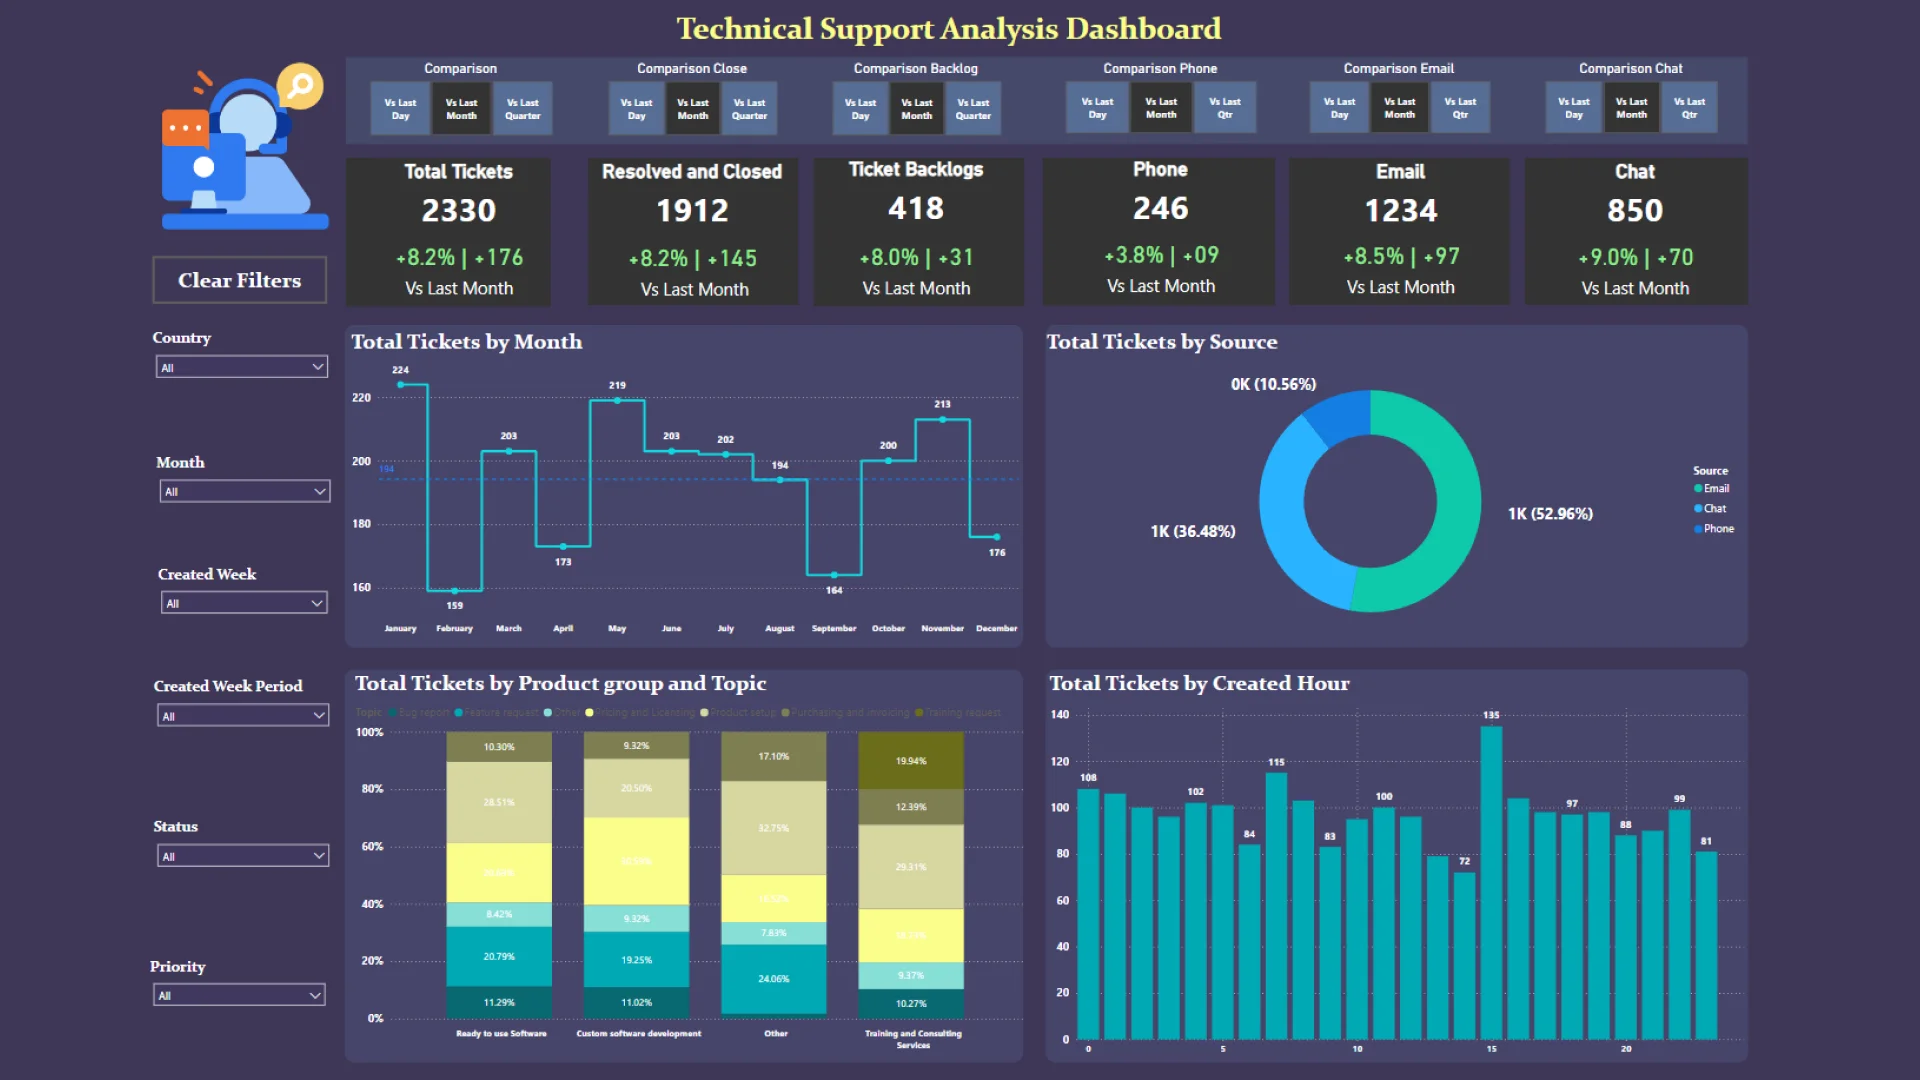Click the Email 1234 card
Screen dimensions: 1920x1080
coord(1399,231)
